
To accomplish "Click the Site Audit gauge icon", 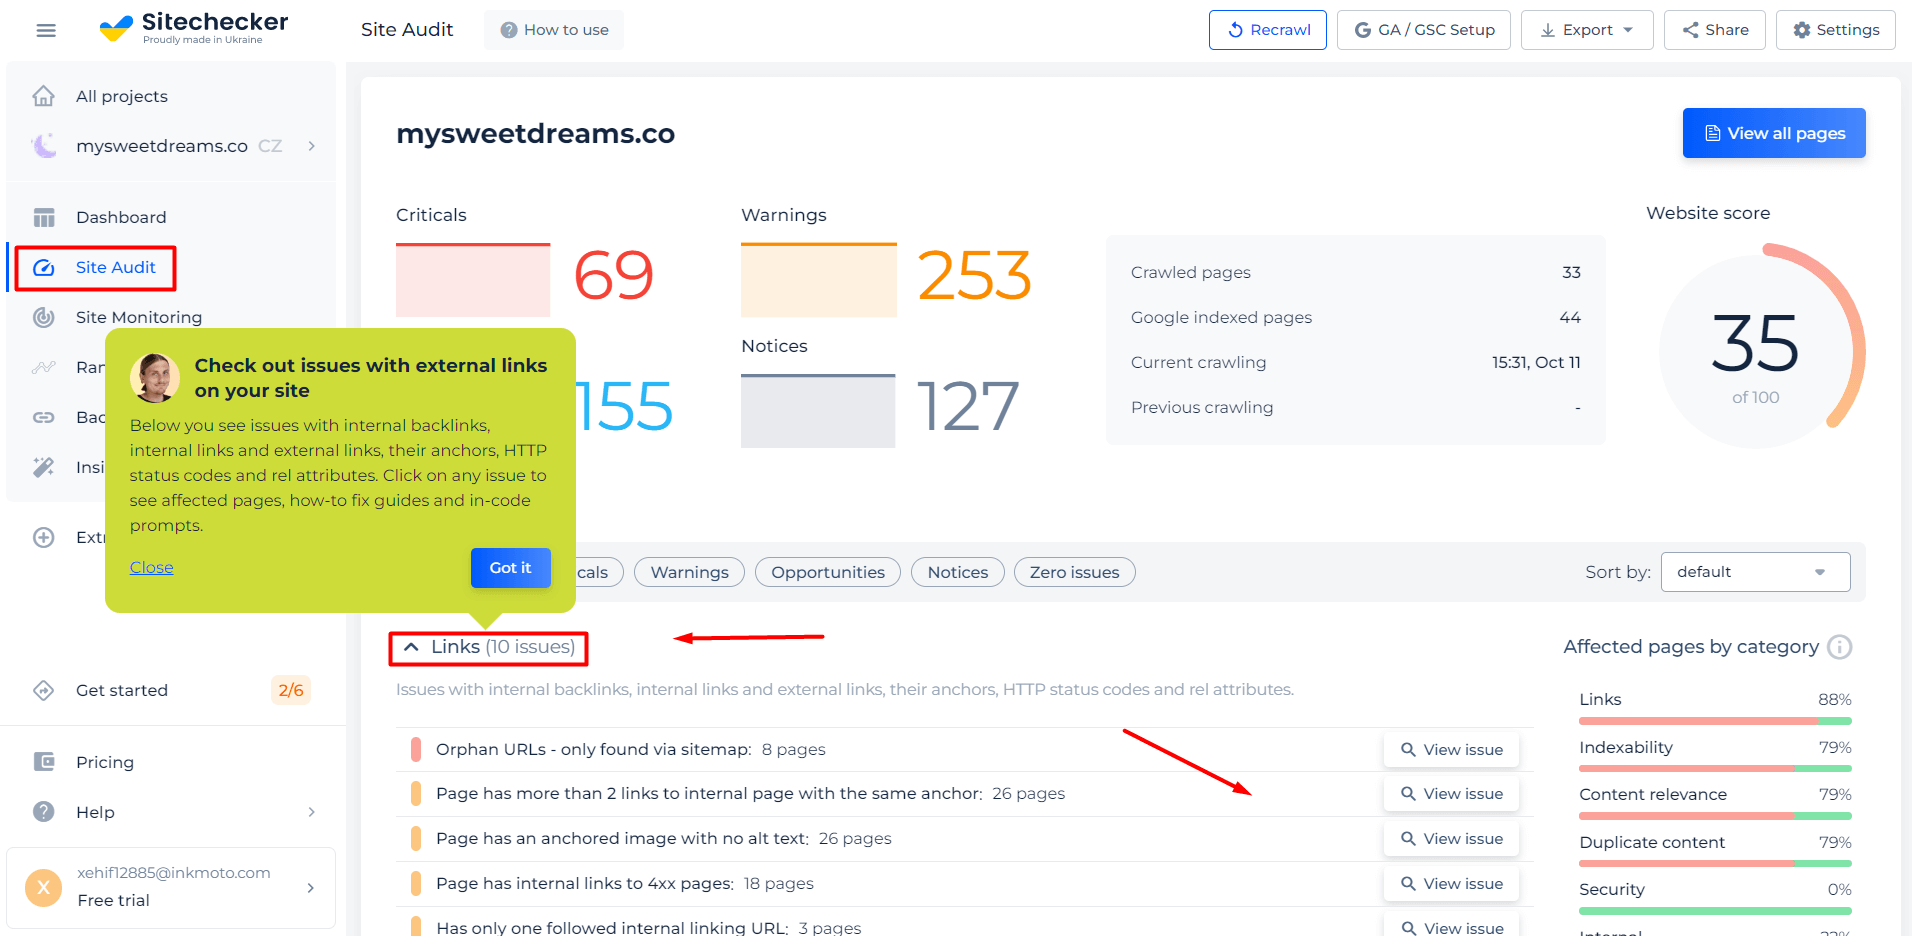I will coord(44,267).
